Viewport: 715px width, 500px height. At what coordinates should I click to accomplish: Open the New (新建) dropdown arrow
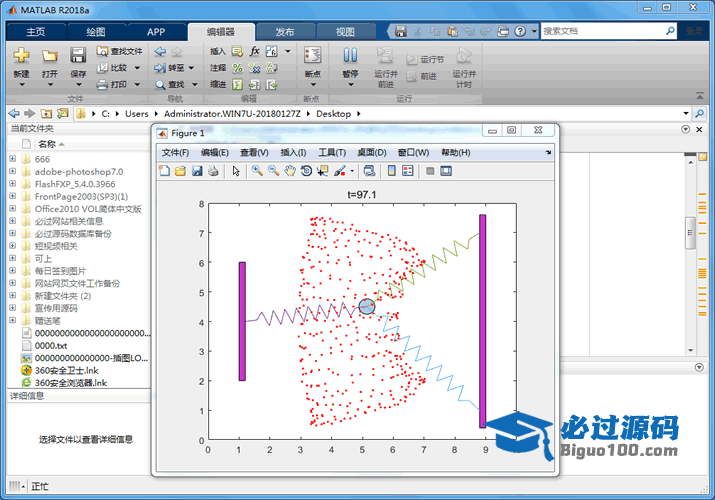[21, 85]
